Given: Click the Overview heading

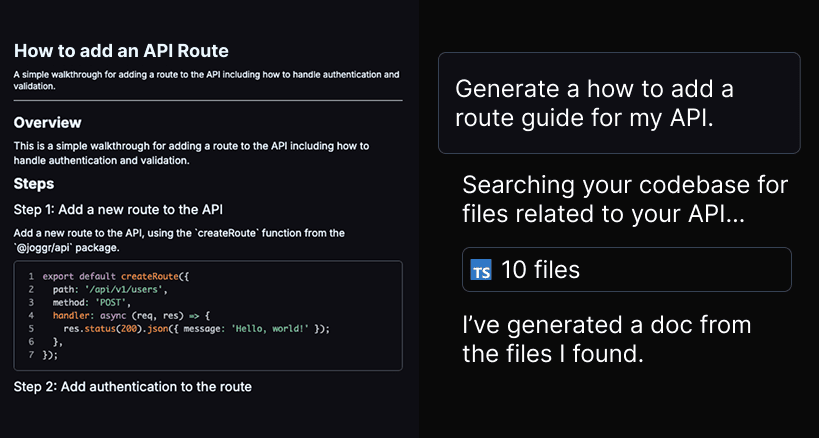Looking at the screenshot, I should click(x=48, y=123).
